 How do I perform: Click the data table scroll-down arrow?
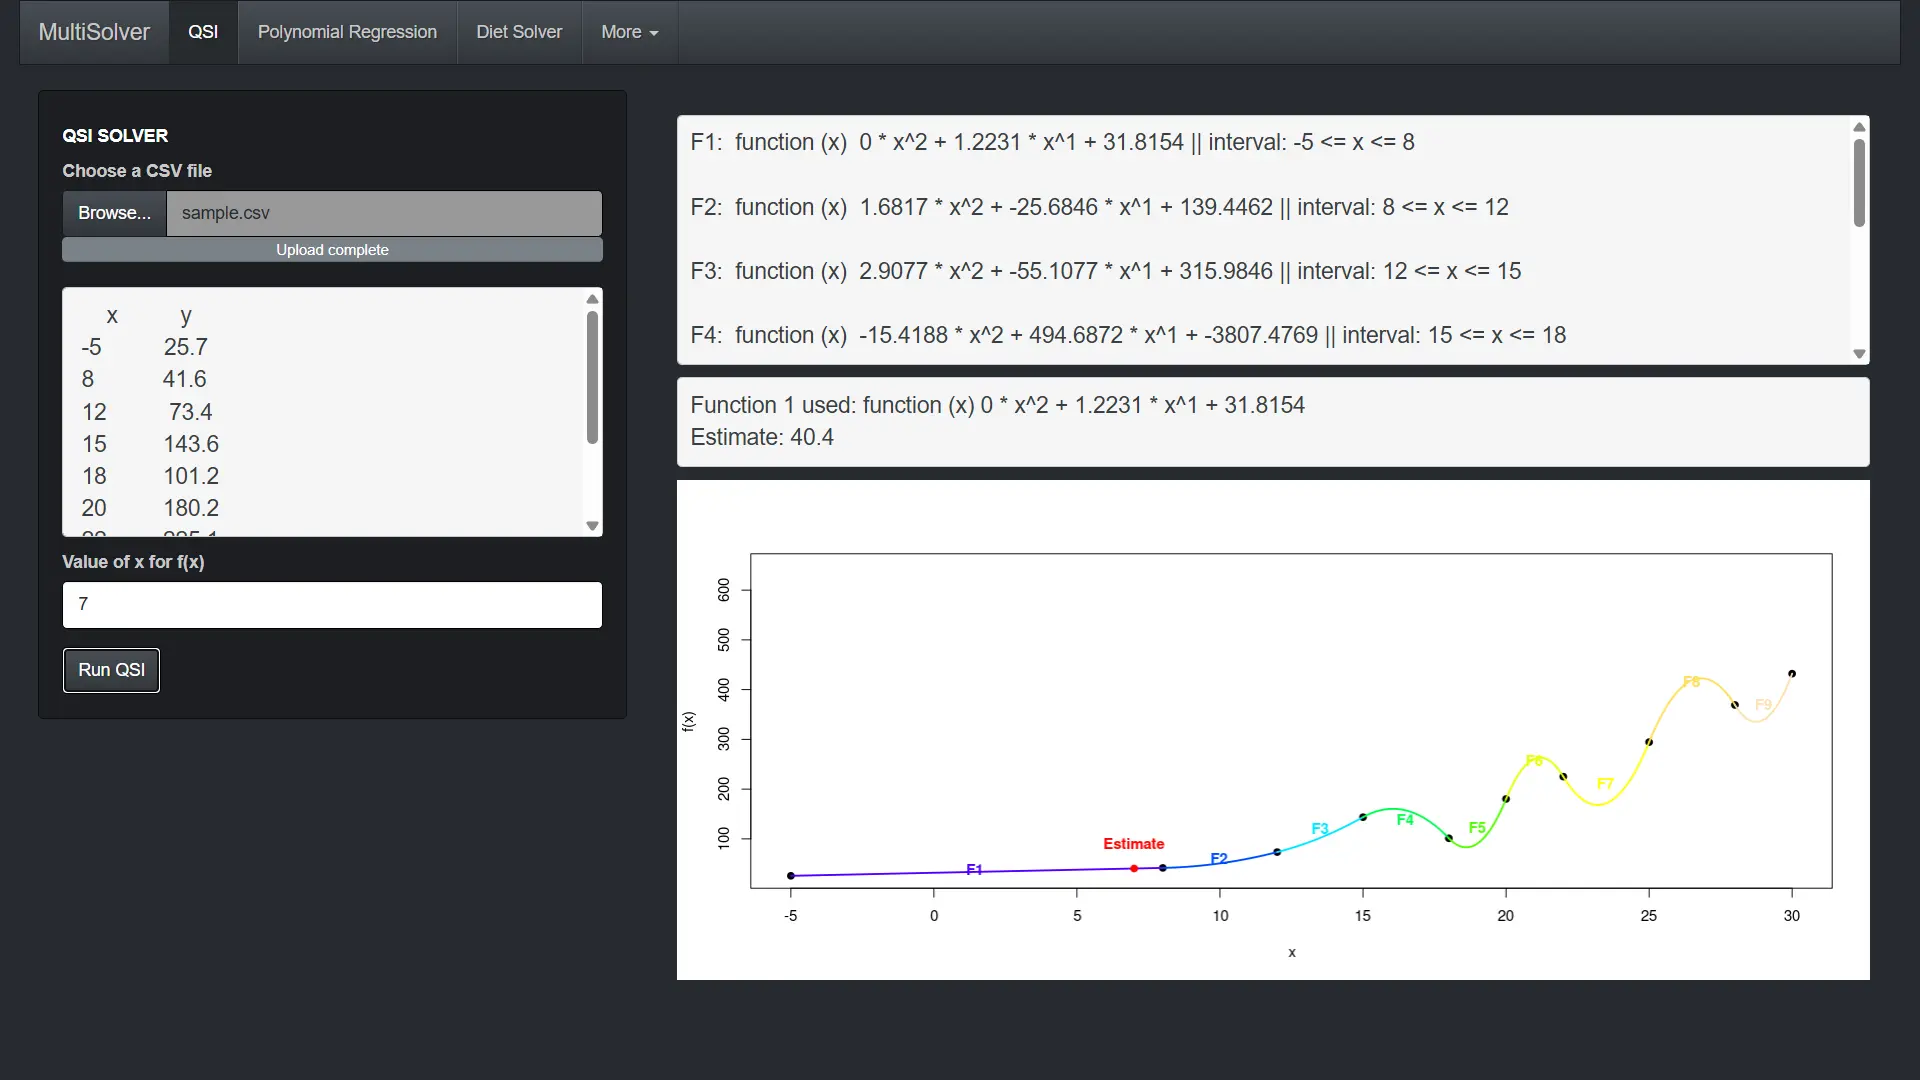point(591,525)
